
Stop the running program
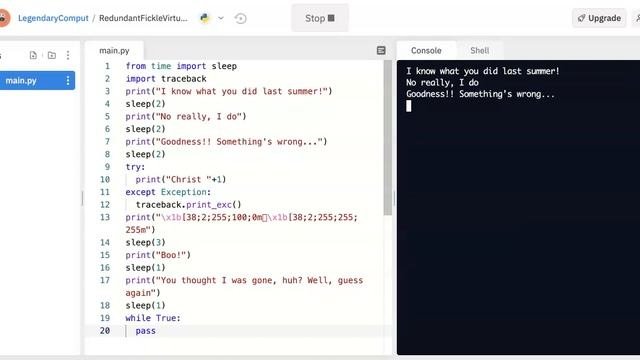(320, 18)
